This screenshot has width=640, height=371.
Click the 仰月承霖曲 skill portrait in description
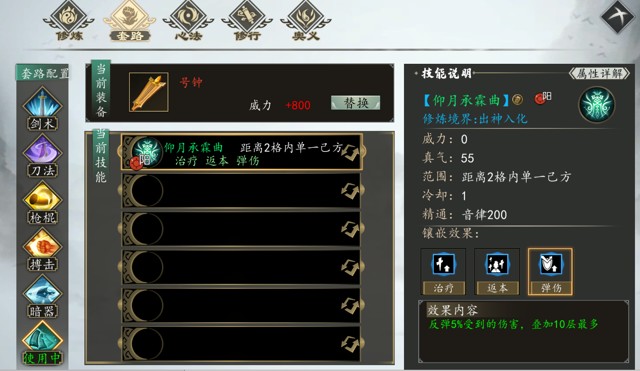pyautogui.click(x=597, y=104)
